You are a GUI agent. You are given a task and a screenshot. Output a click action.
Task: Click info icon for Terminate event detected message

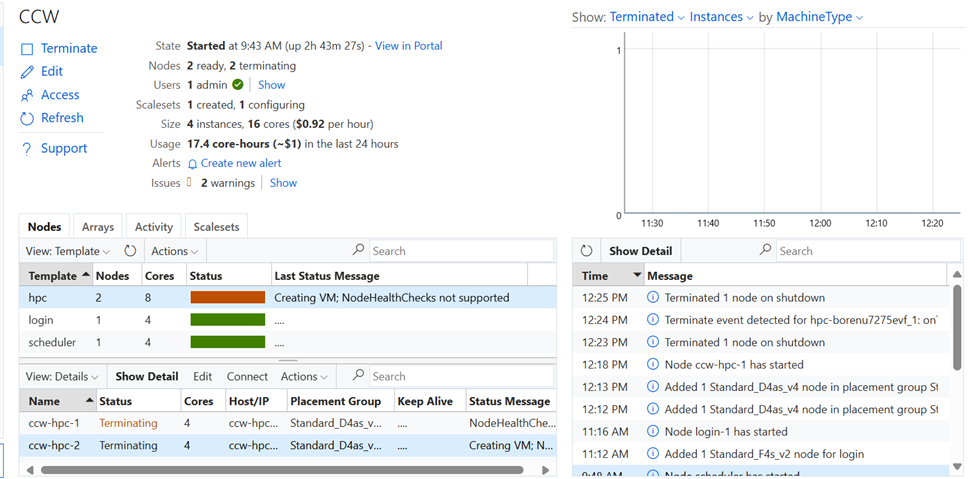pos(652,320)
